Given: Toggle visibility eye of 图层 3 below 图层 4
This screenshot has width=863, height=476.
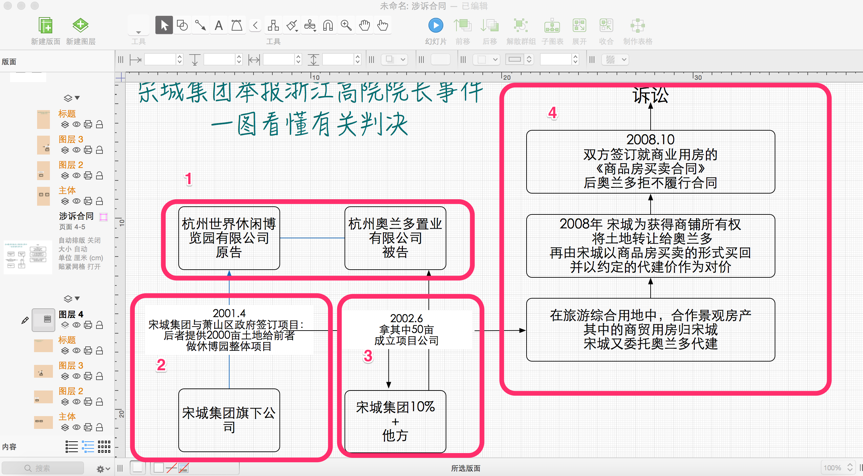Looking at the screenshot, I should click(77, 376).
